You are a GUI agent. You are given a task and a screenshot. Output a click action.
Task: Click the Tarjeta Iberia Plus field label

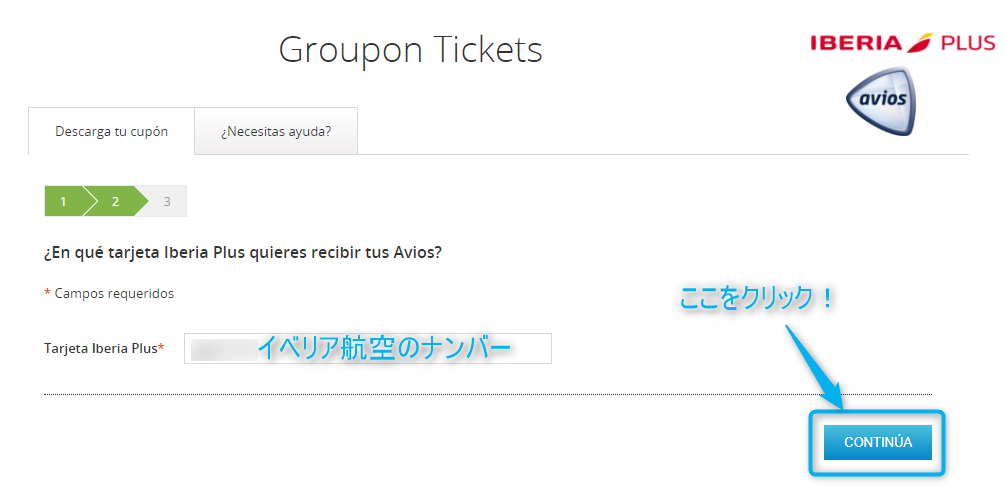point(100,348)
